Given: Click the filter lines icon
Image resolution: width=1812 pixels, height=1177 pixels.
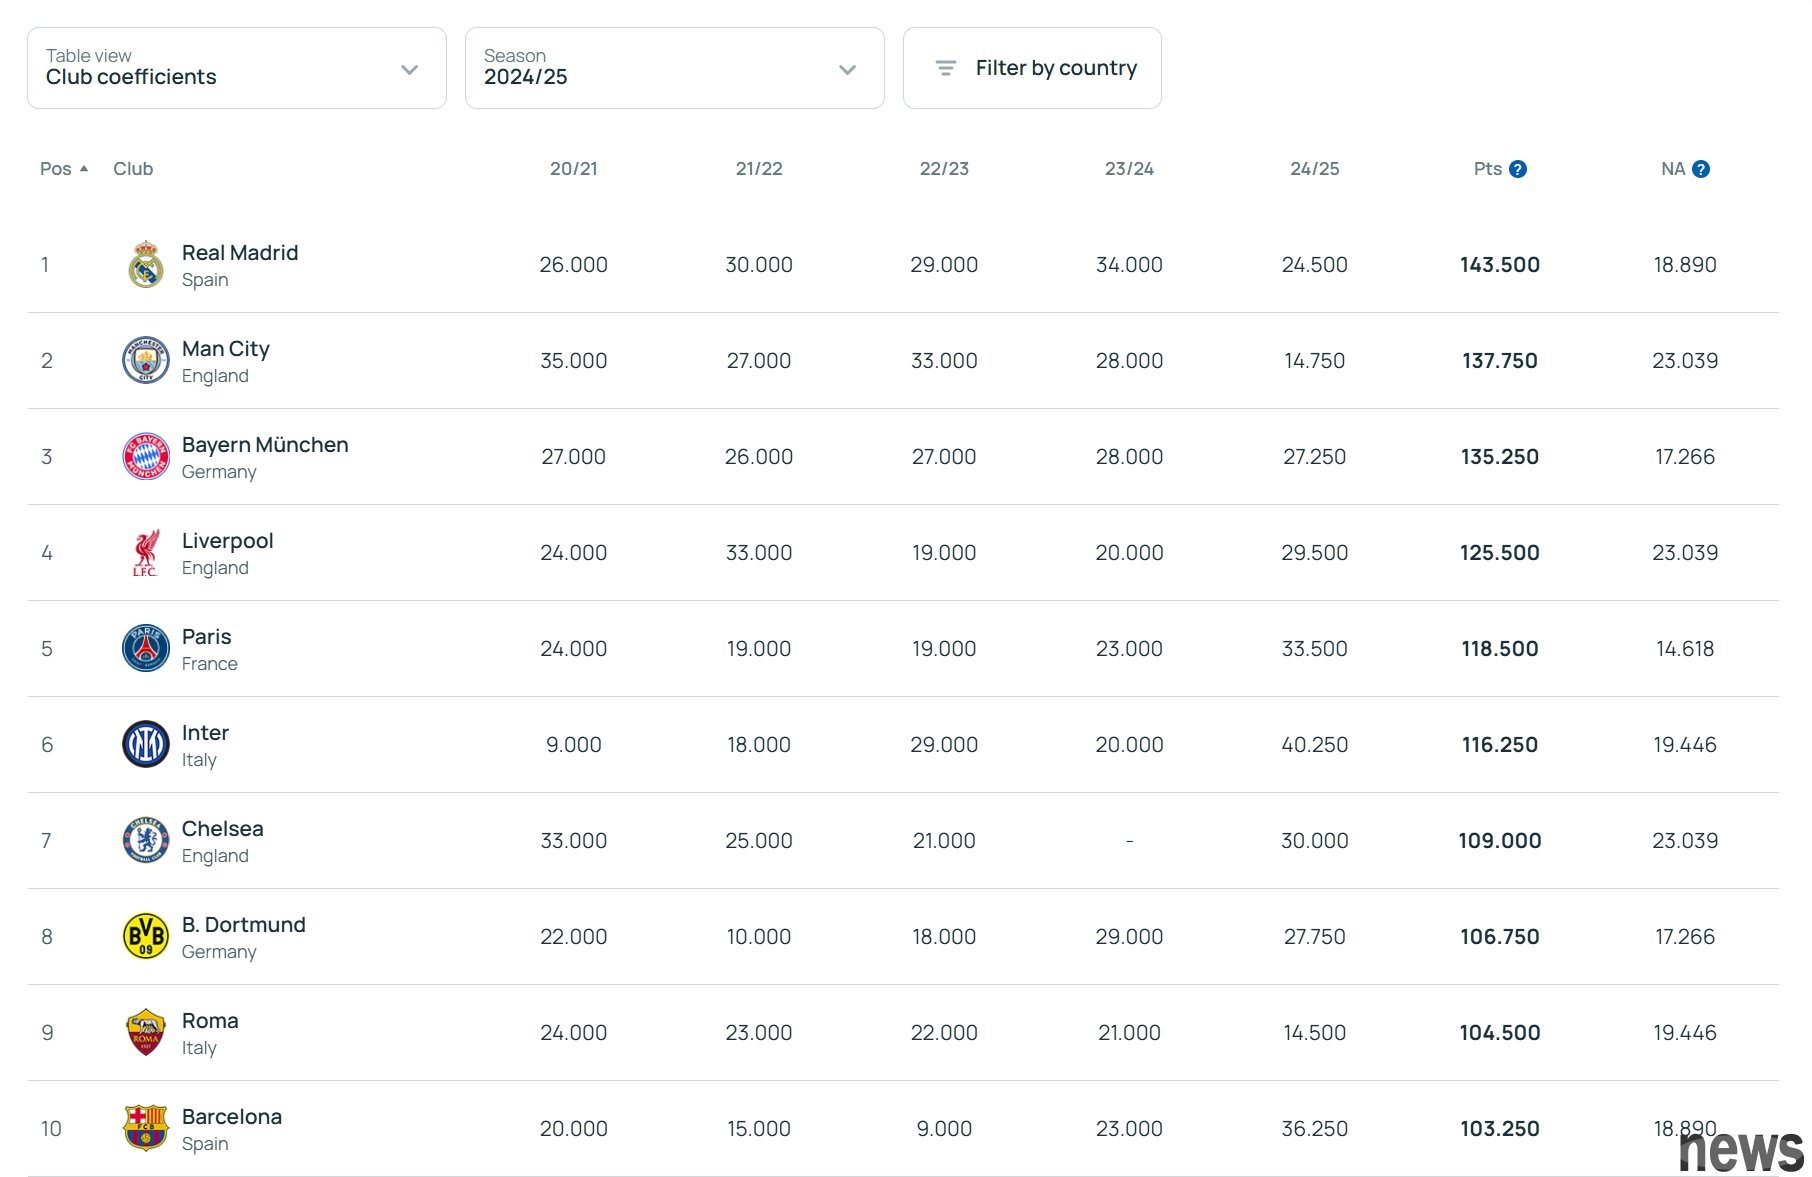Looking at the screenshot, I should coord(945,68).
